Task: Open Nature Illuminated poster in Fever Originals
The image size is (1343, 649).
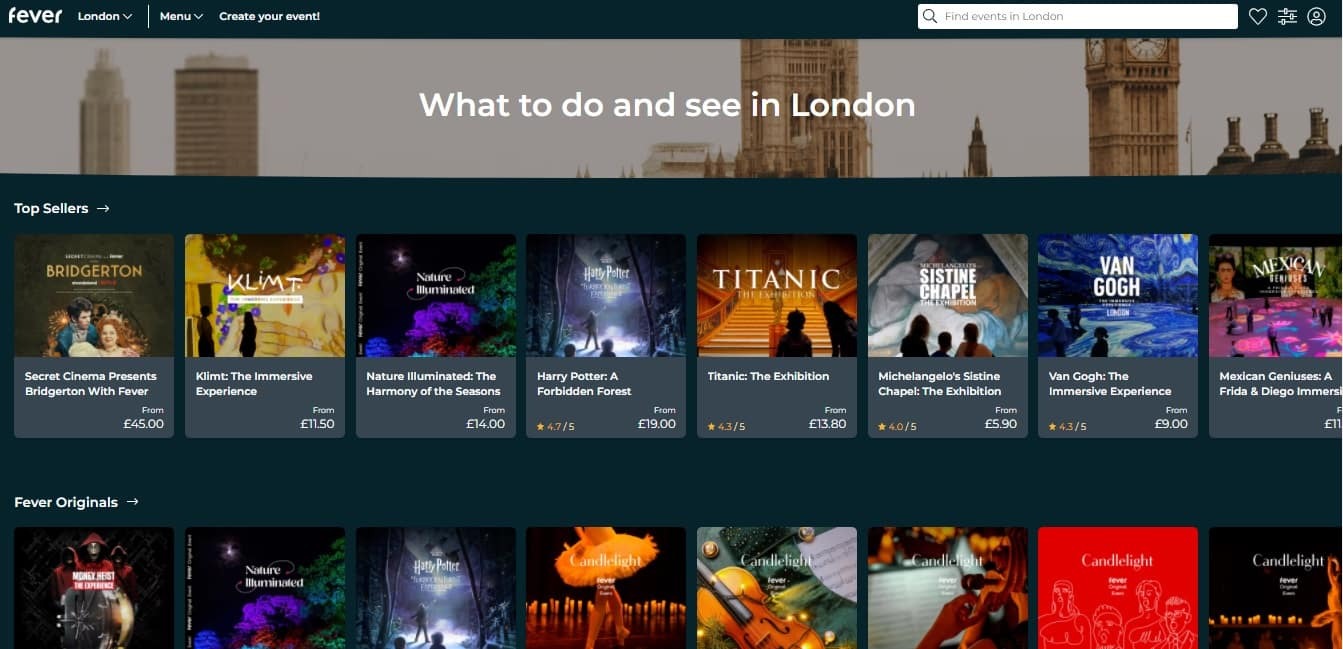Action: pyautogui.click(x=265, y=588)
